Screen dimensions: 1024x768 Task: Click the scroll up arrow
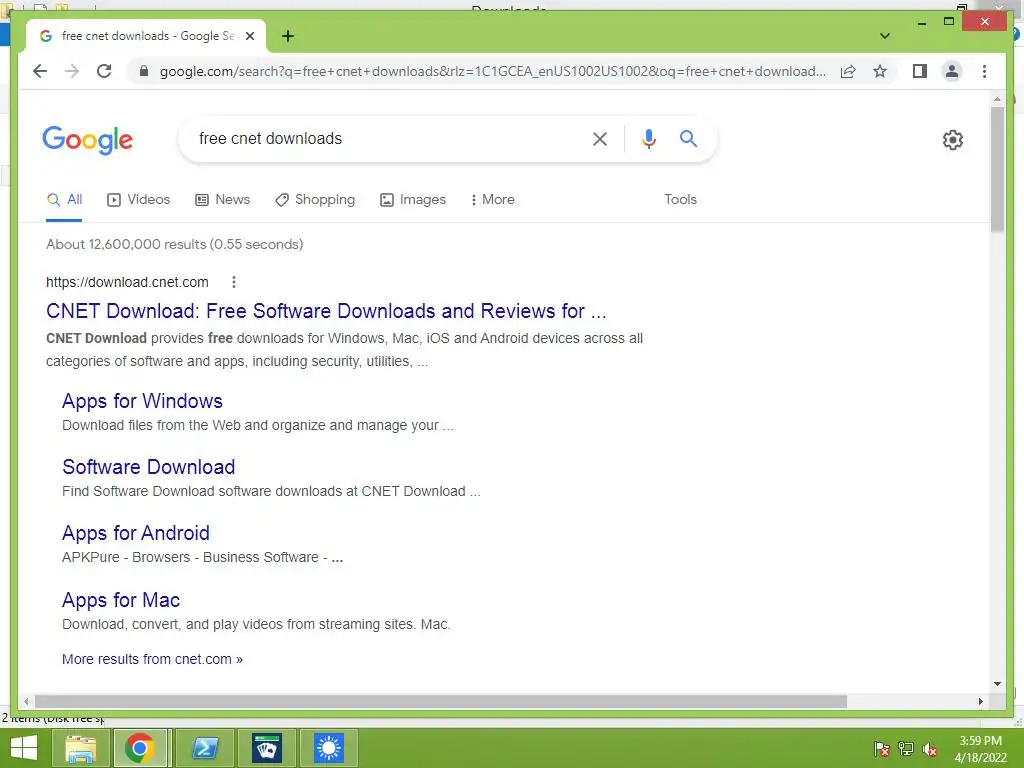(x=997, y=99)
